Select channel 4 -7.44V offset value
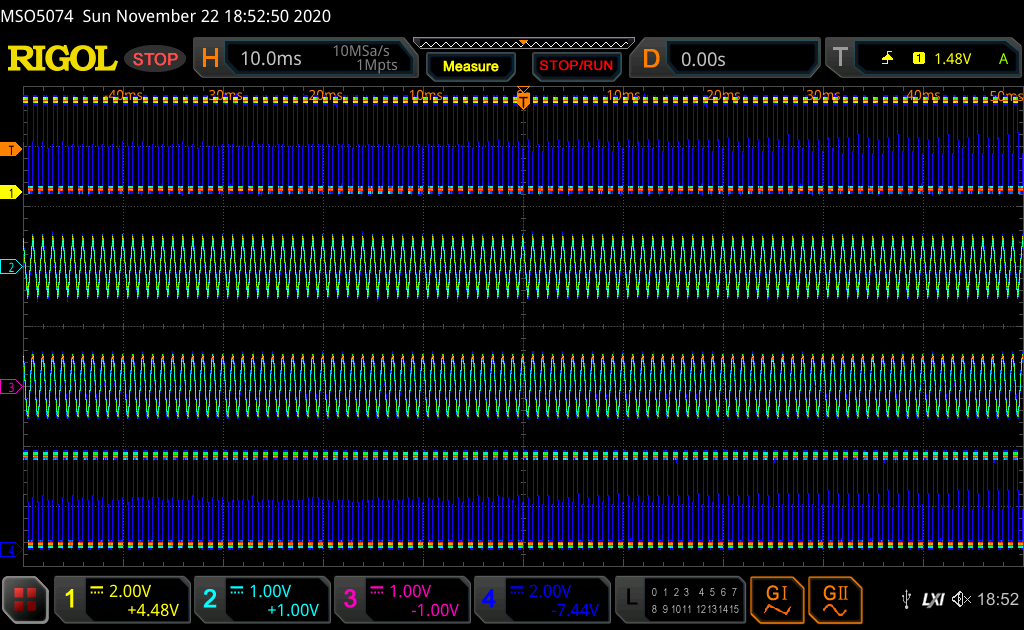 click(x=575, y=610)
